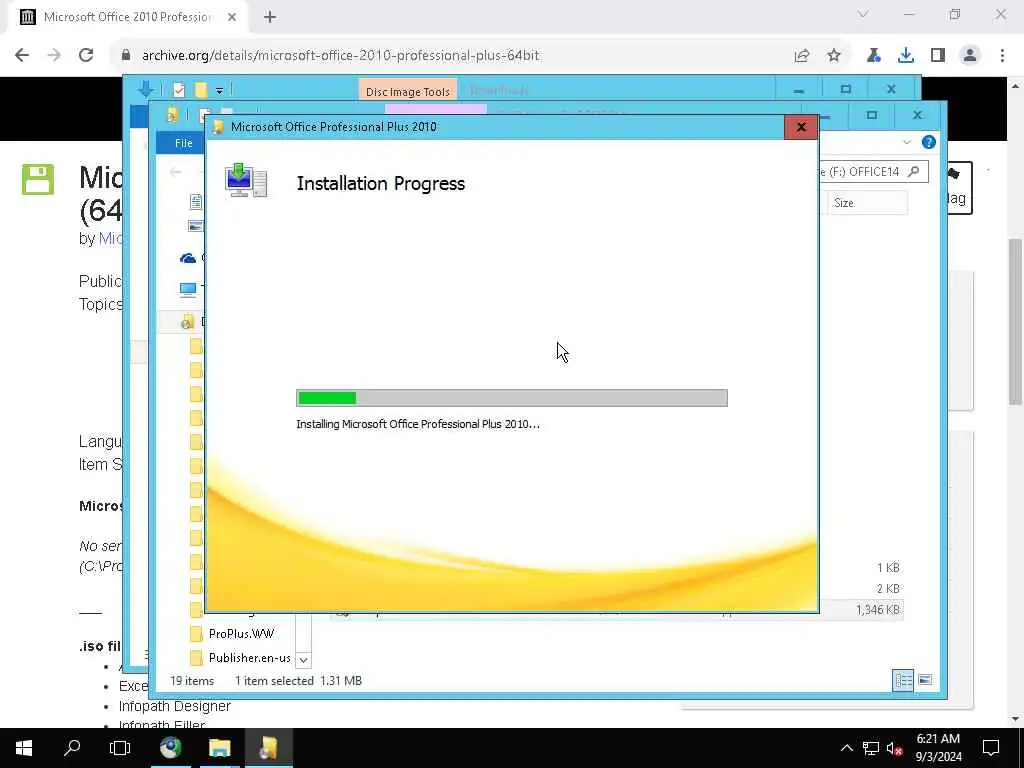Image resolution: width=1024 pixels, height=768 pixels.
Task: Show hidden system tray icons
Action: click(x=846, y=748)
